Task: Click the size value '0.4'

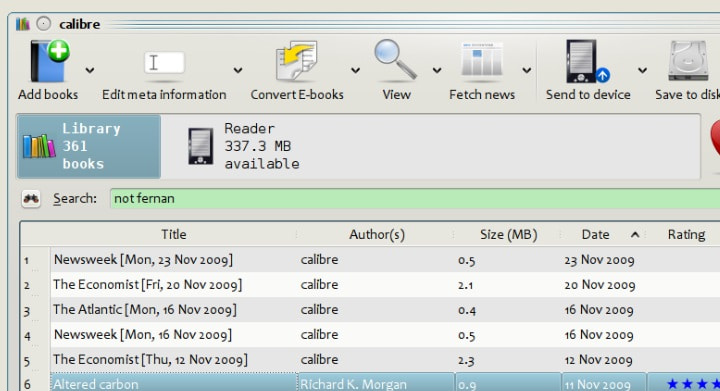Action: [x=467, y=311]
